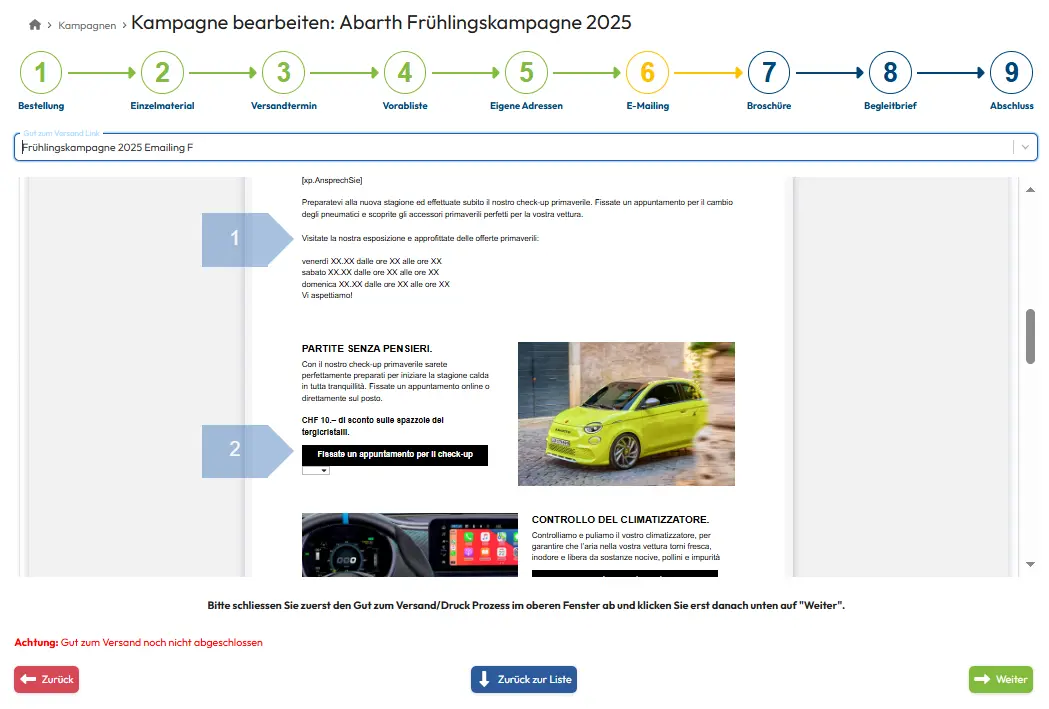Click the 'Vi aspettiamo!' line
The image size is (1049, 709).
click(x=327, y=296)
